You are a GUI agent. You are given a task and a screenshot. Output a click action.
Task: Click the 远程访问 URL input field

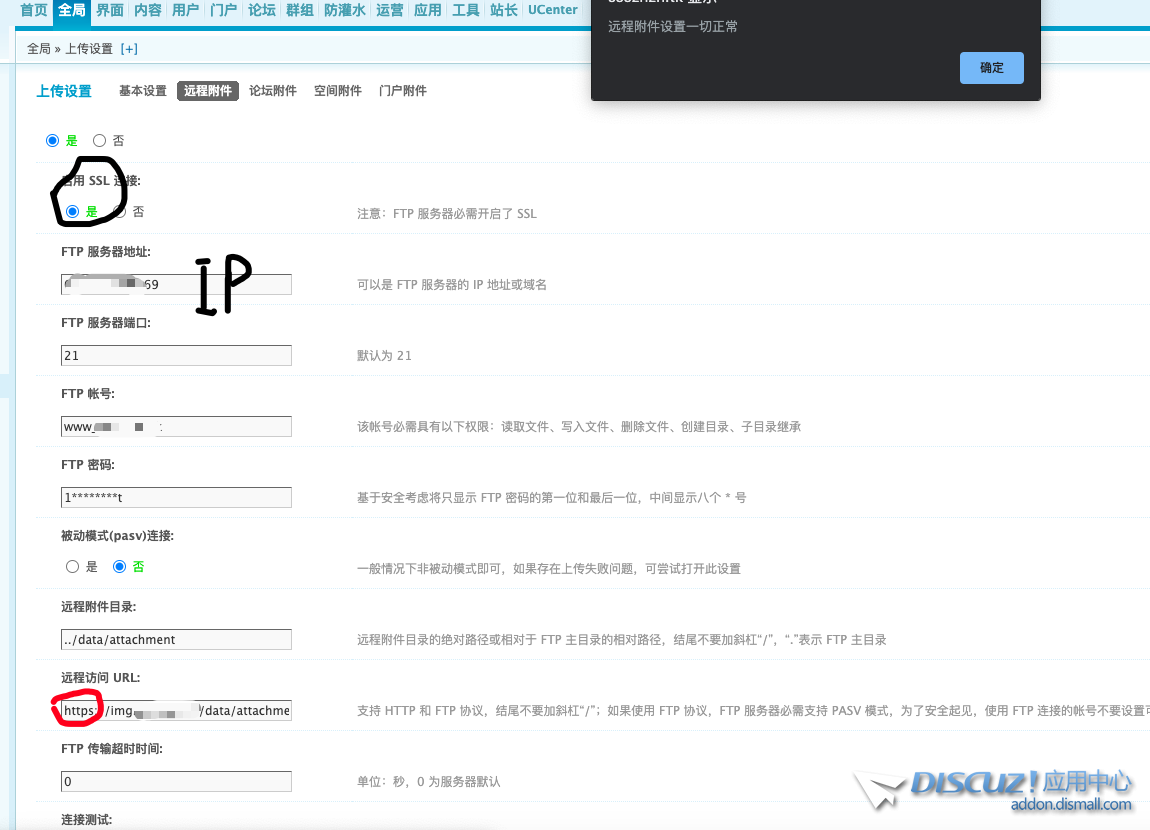tap(176, 711)
